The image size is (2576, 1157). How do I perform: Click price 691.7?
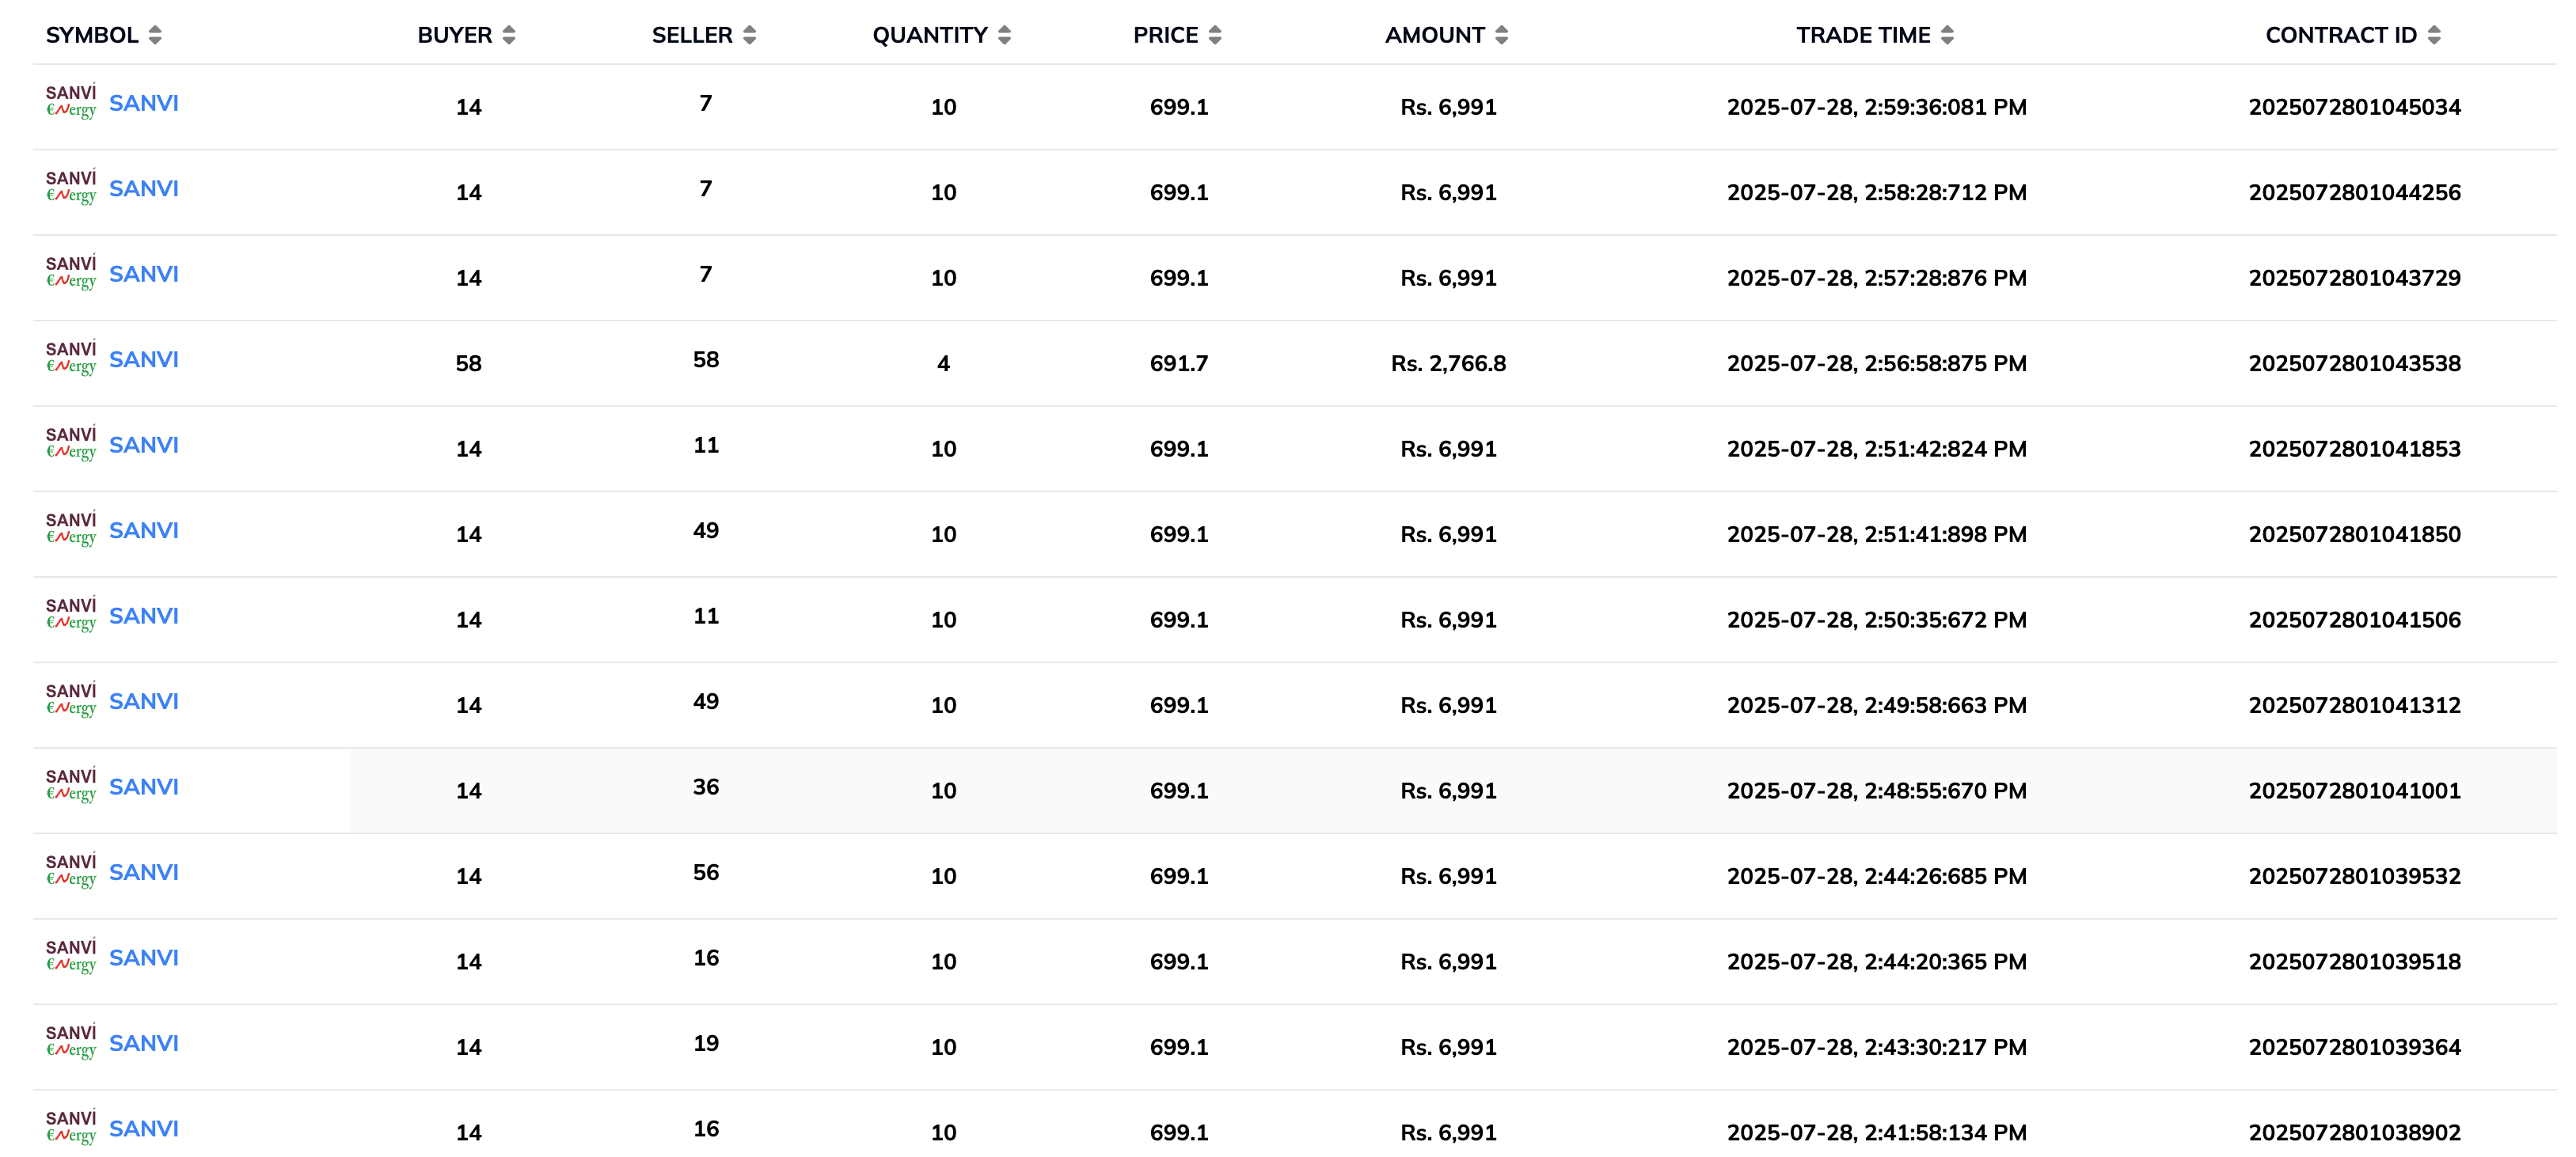(1179, 363)
